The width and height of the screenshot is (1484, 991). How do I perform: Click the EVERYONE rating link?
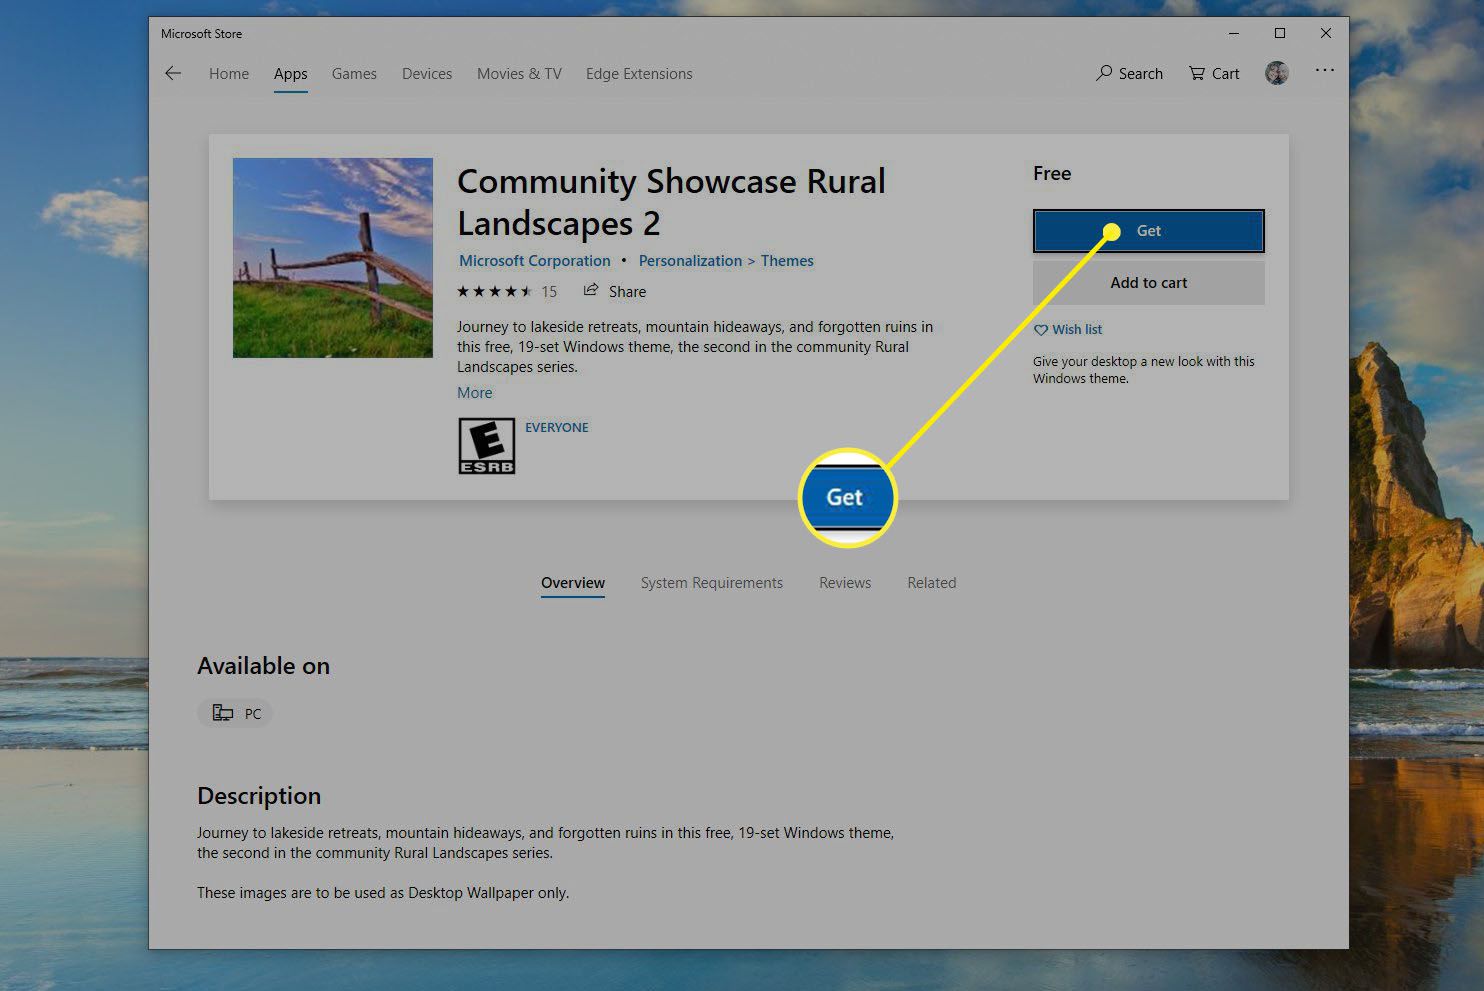557,427
